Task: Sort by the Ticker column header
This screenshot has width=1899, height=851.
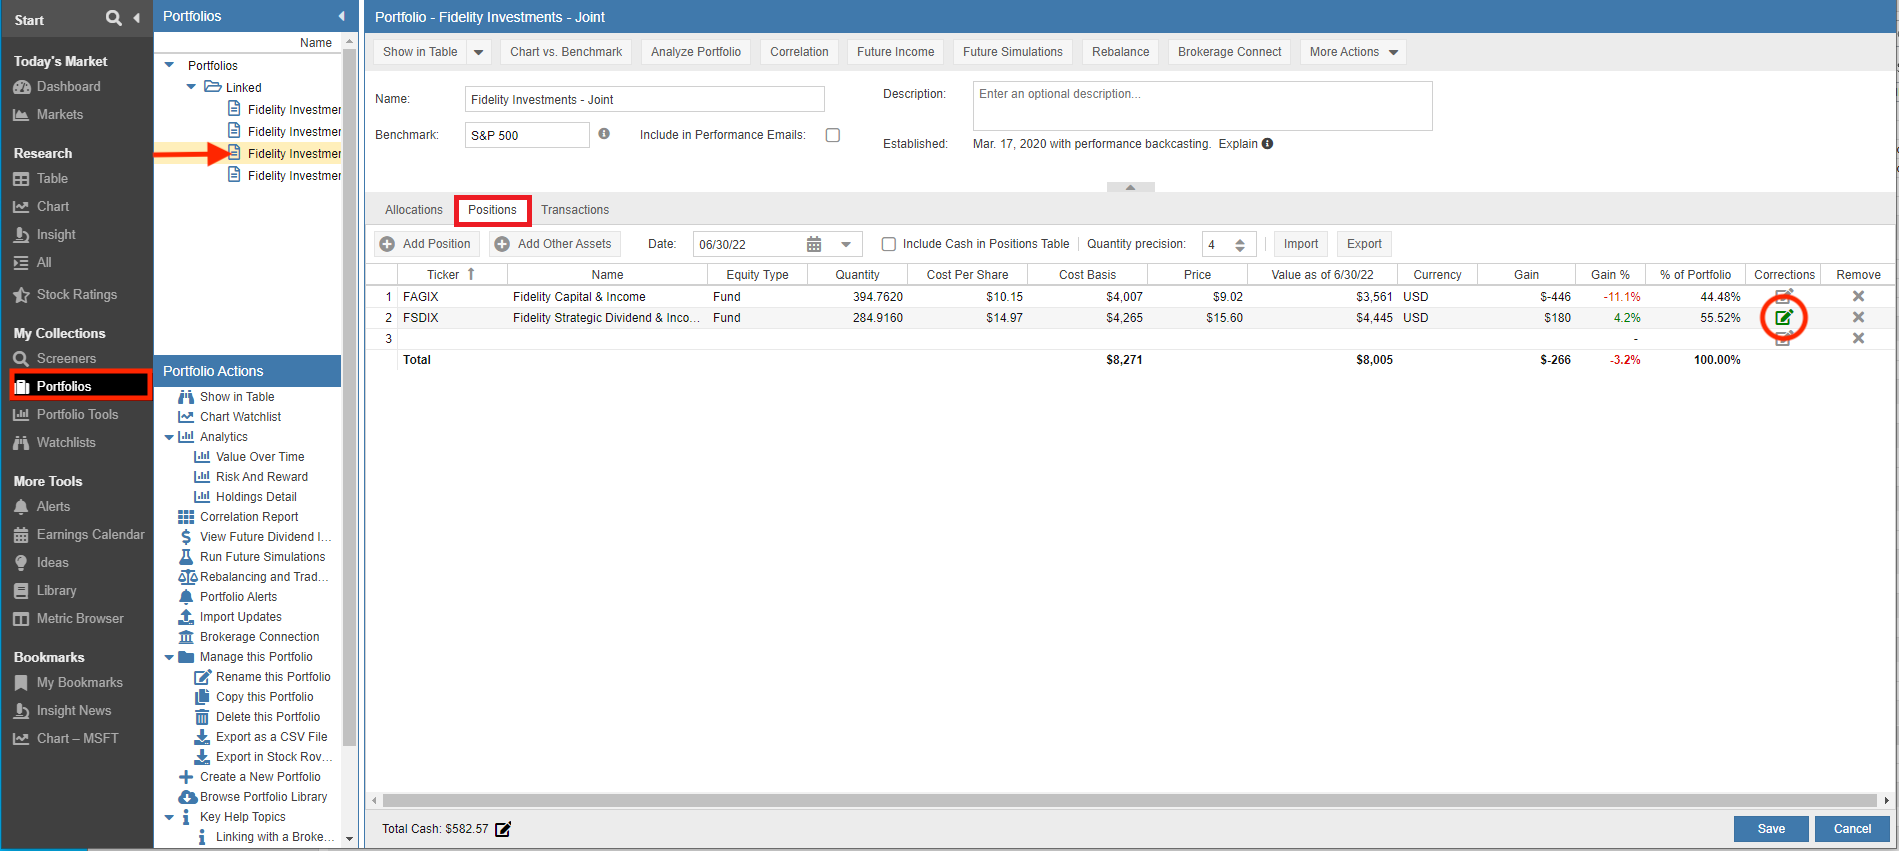Action: click(450, 275)
